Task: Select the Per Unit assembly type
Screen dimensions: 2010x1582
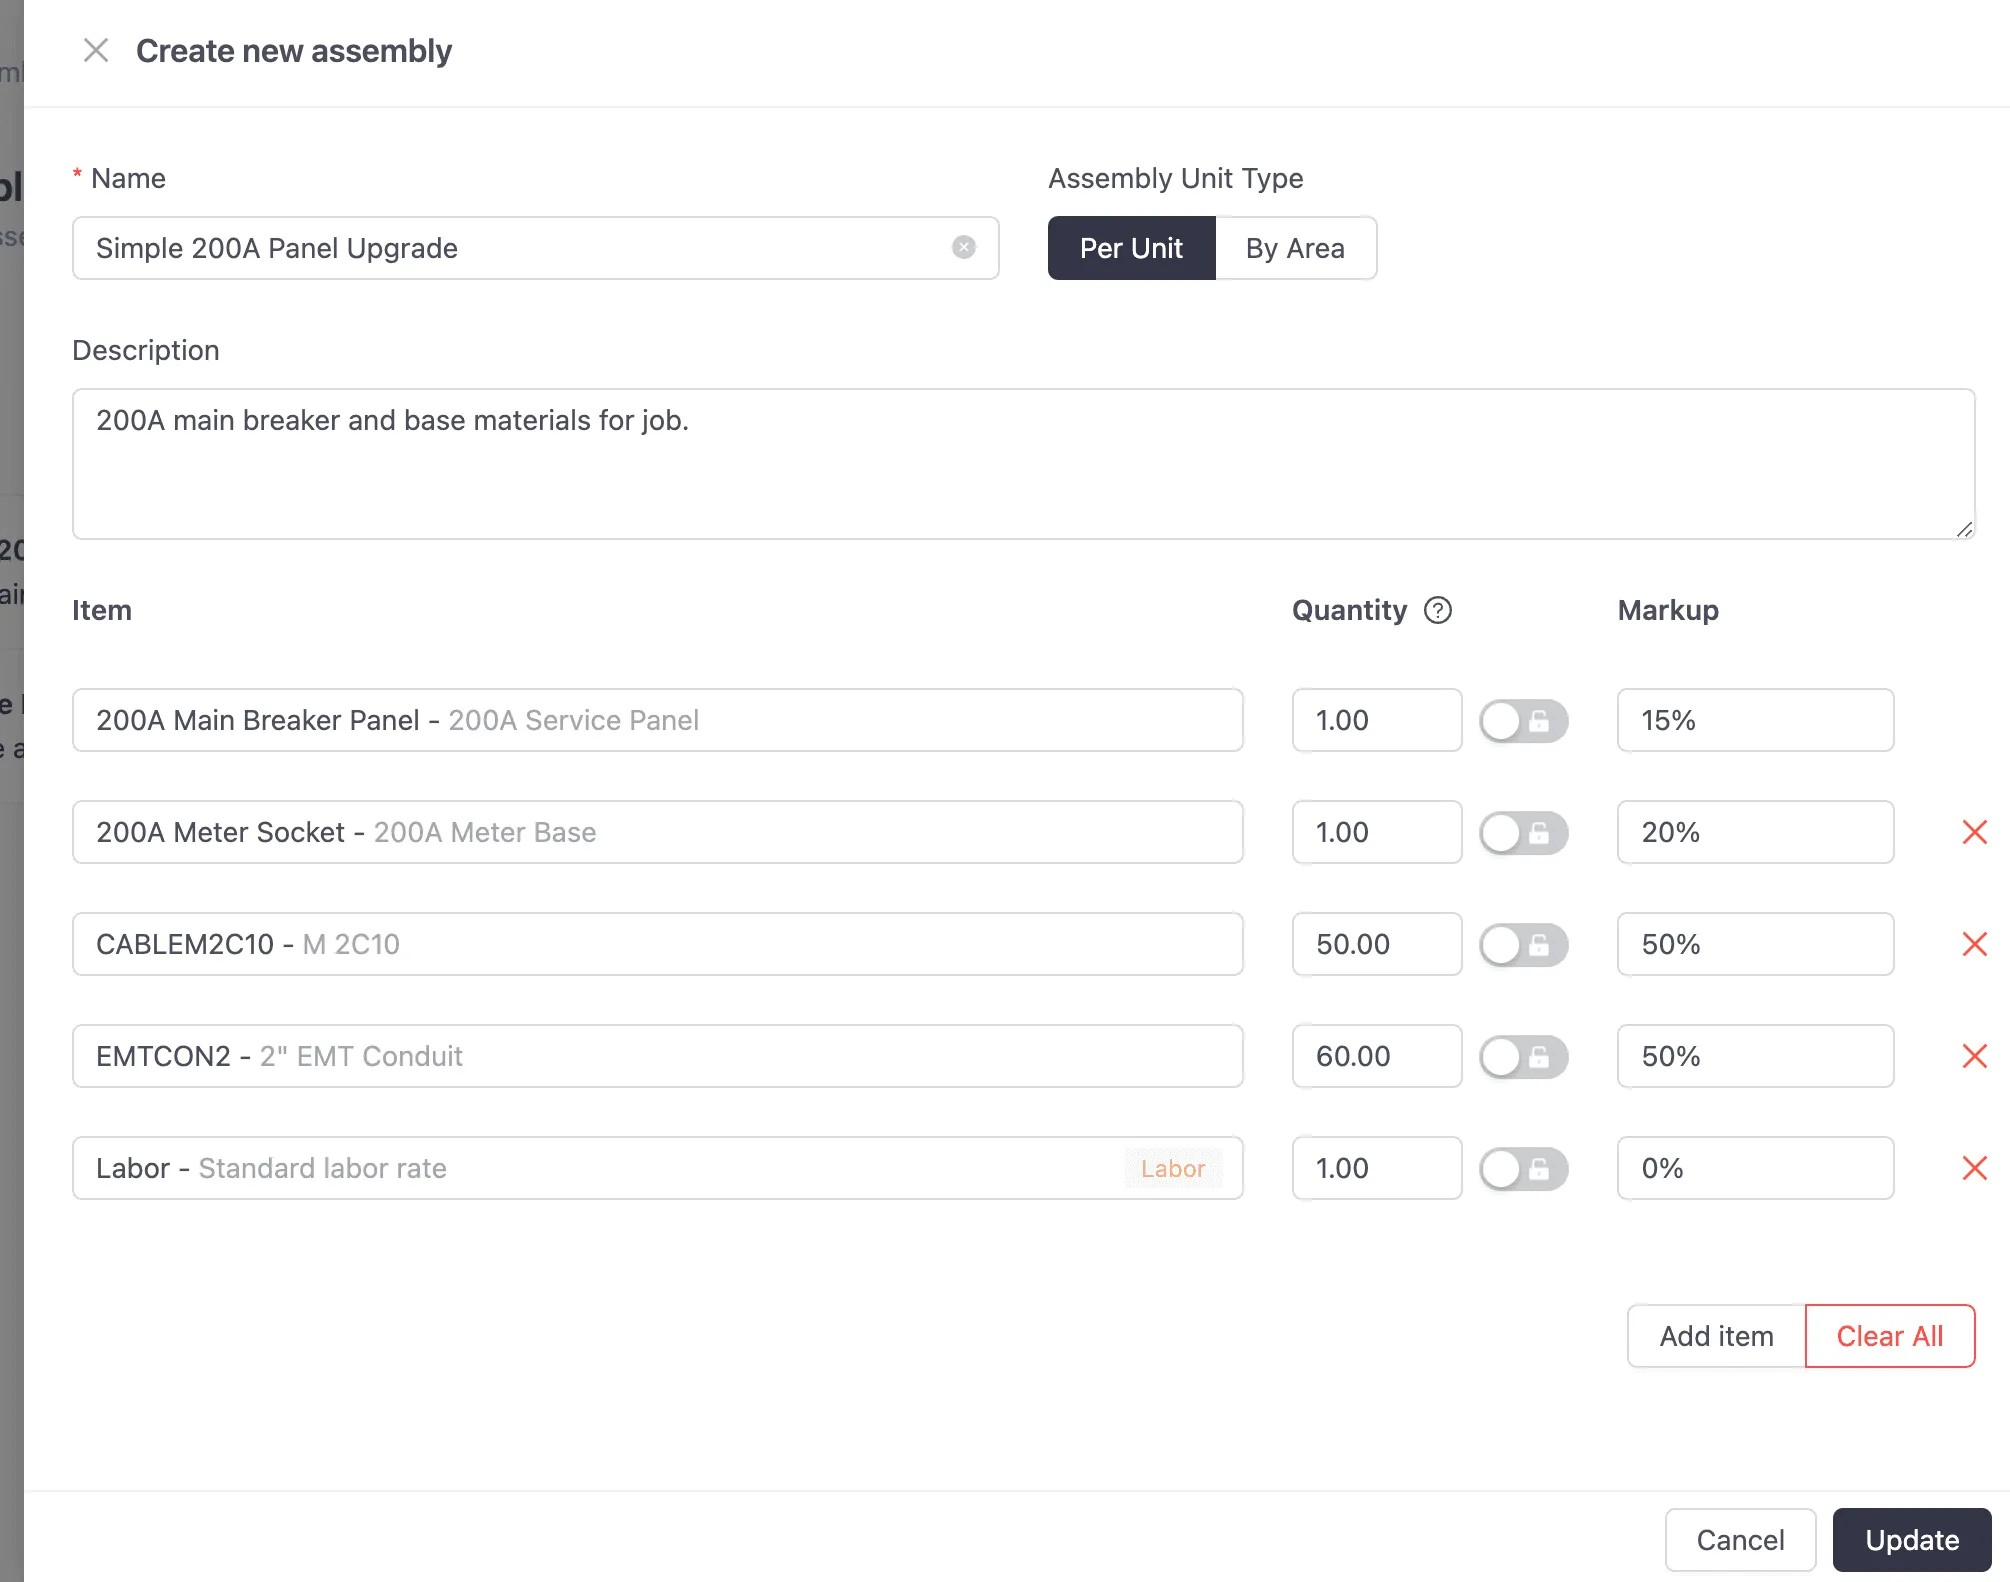Action: point(1130,247)
